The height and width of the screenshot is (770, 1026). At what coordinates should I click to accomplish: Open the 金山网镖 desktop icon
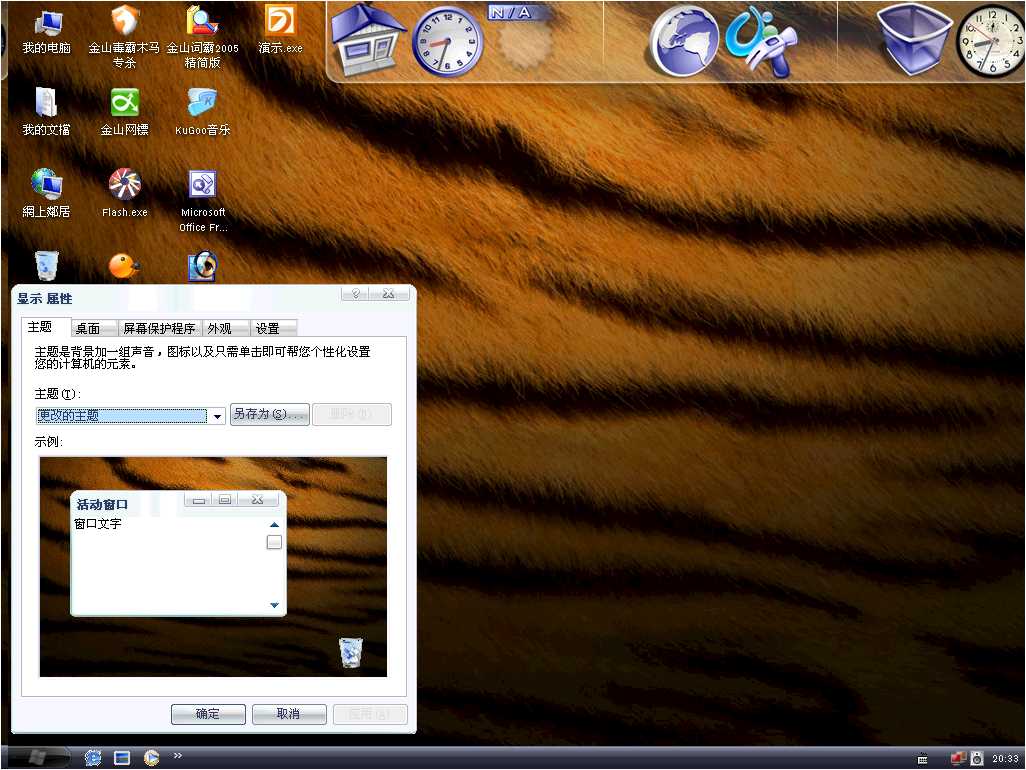[124, 103]
